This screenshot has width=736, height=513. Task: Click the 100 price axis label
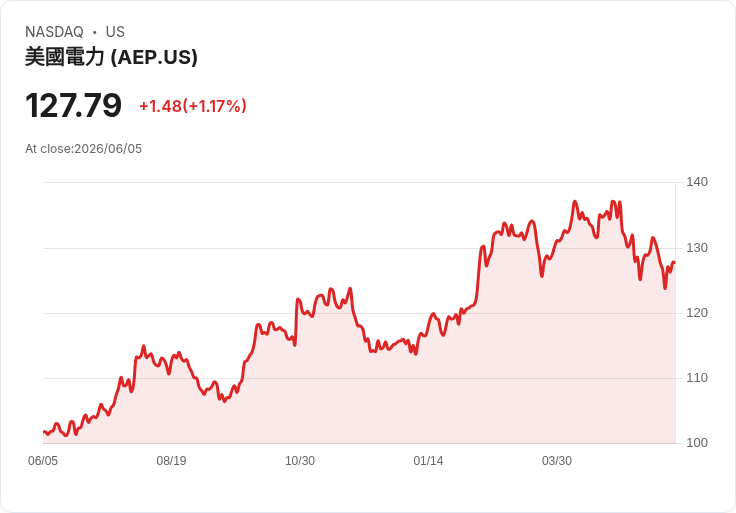click(x=697, y=443)
